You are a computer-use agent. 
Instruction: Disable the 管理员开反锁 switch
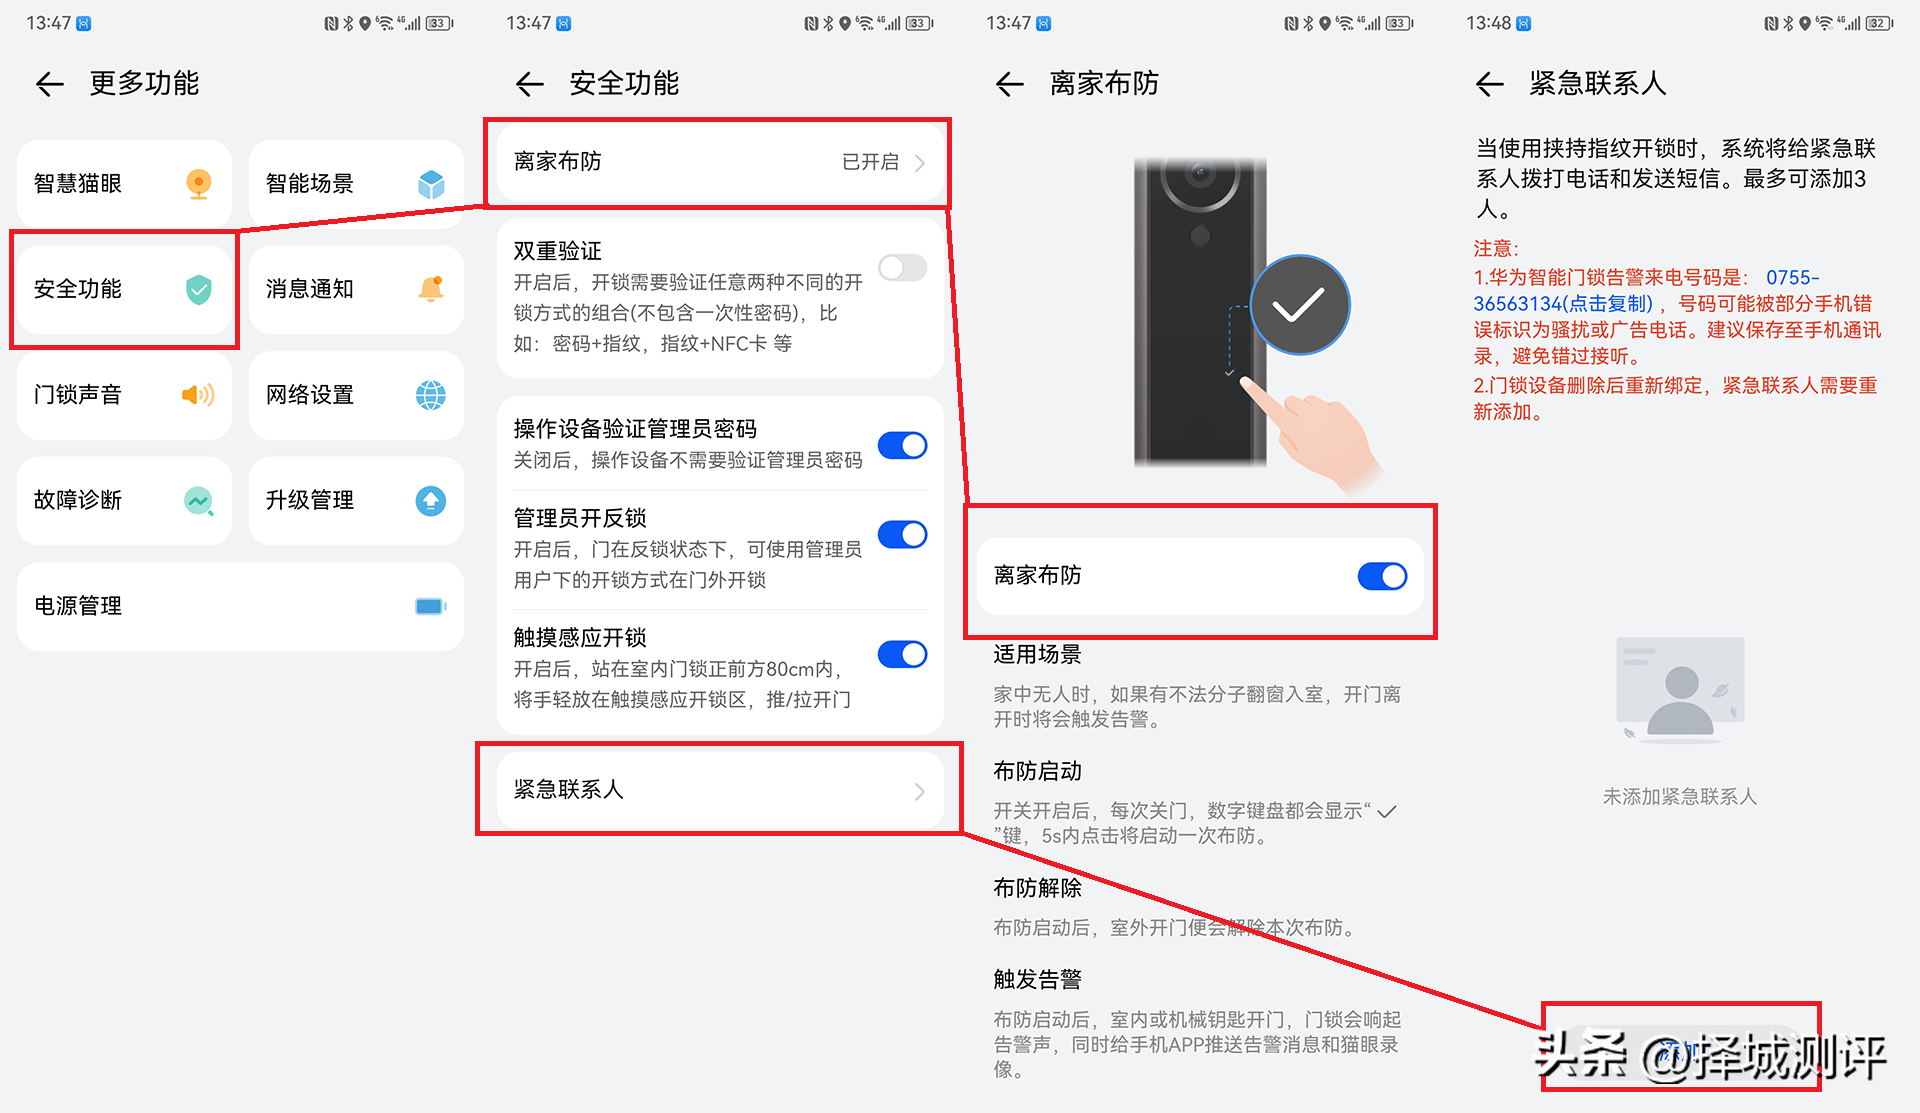click(x=903, y=534)
